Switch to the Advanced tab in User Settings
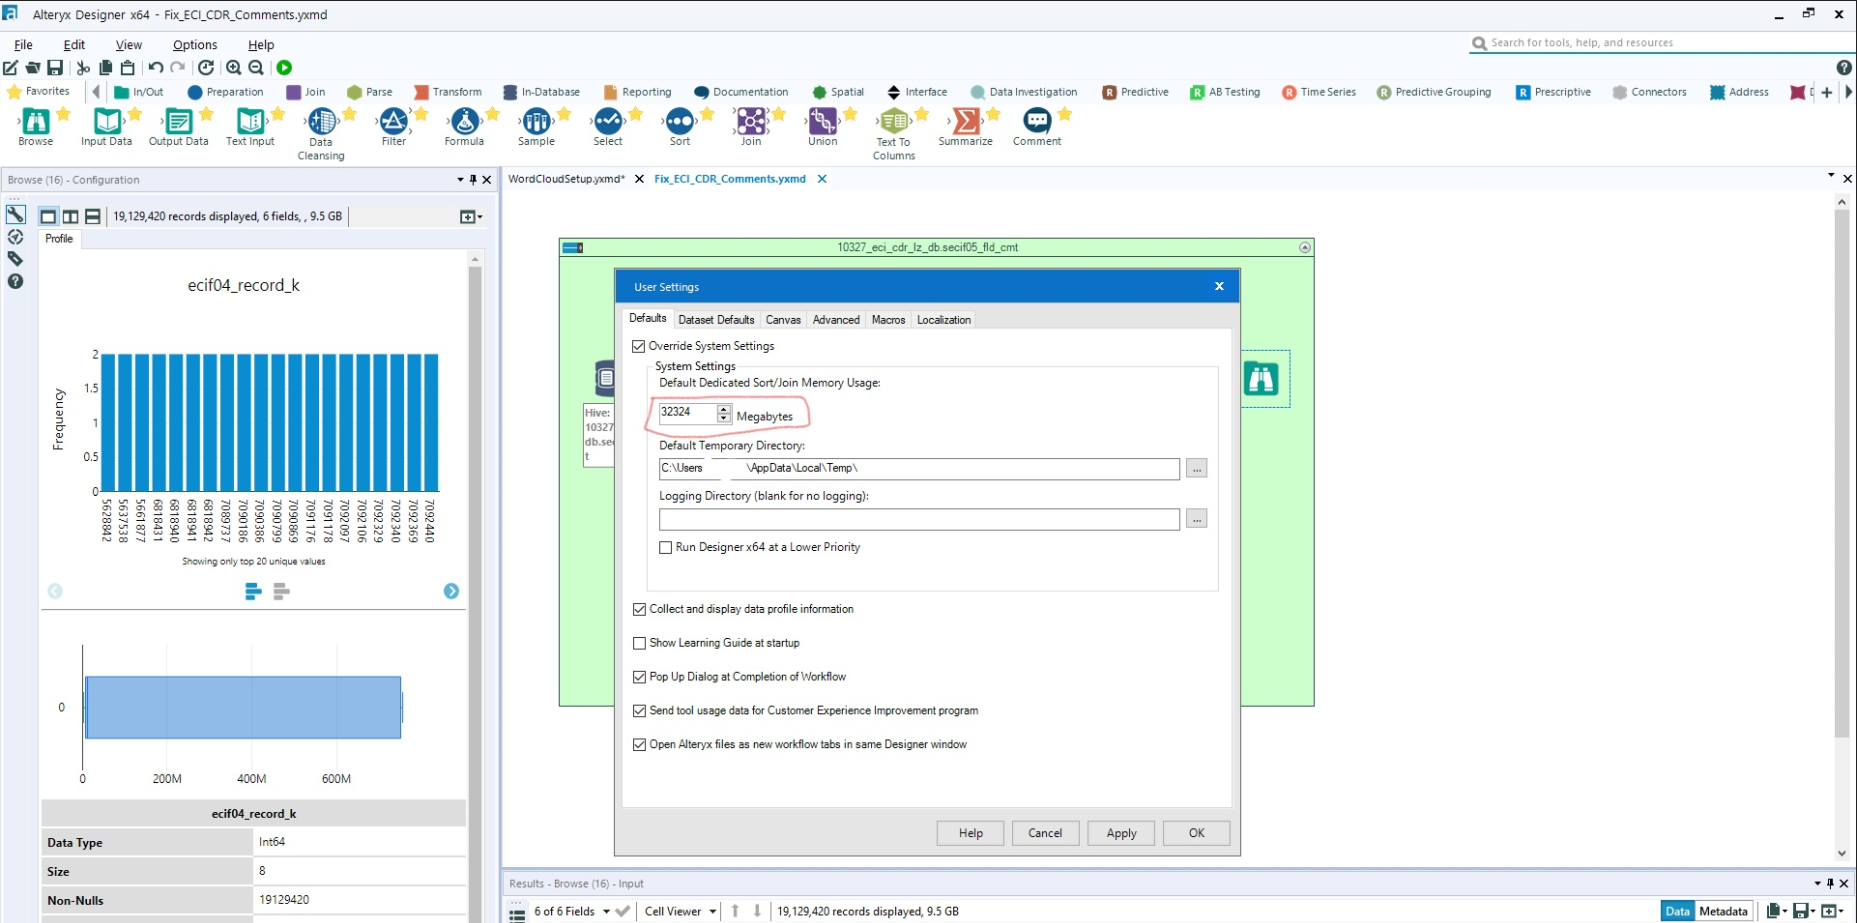This screenshot has height=923, width=1857. coord(836,319)
